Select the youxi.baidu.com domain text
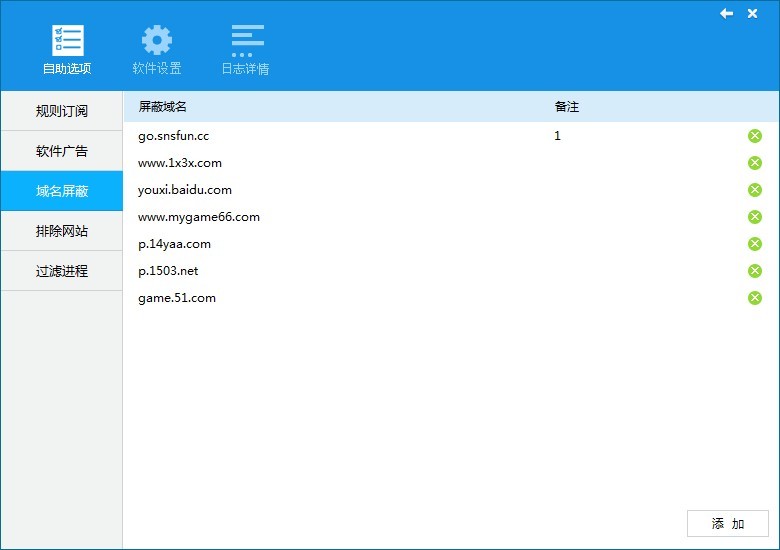 coord(185,190)
